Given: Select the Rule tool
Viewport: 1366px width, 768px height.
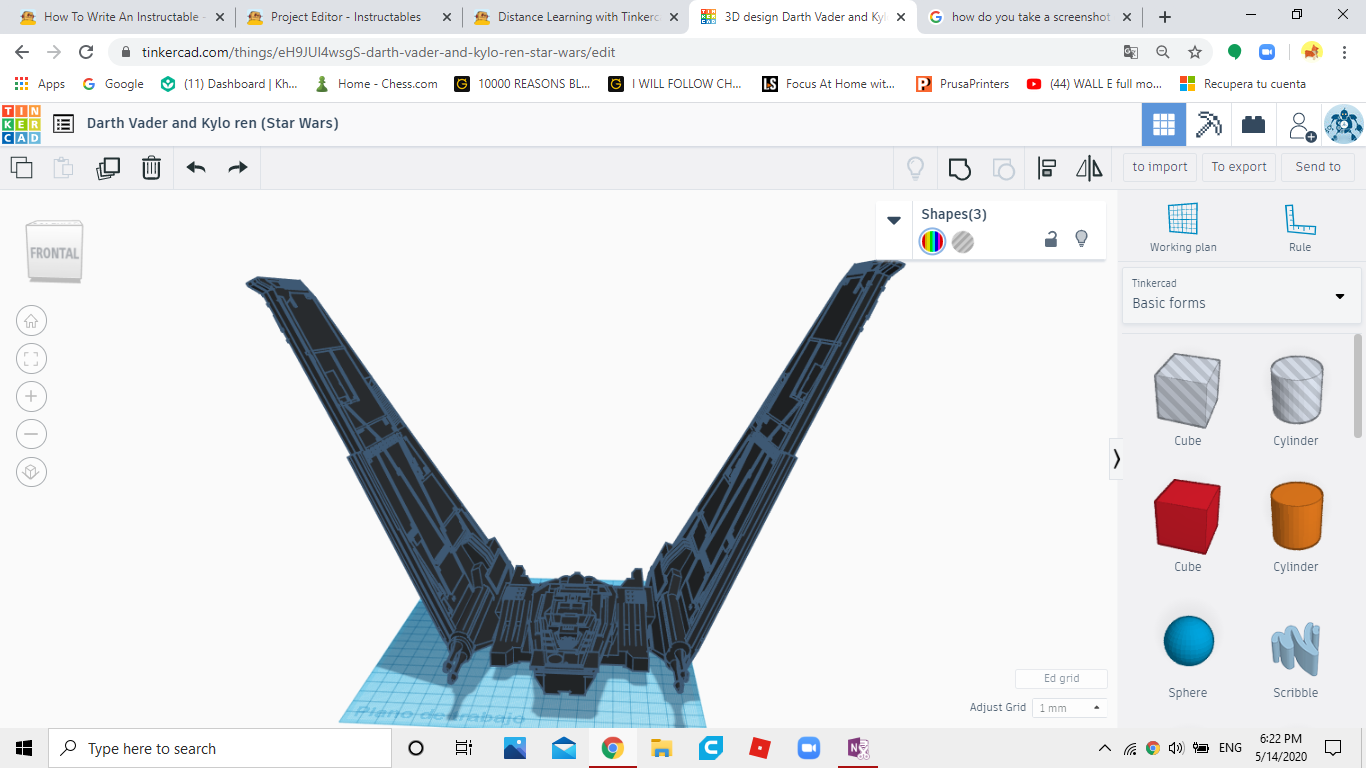Looking at the screenshot, I should coord(1300,227).
